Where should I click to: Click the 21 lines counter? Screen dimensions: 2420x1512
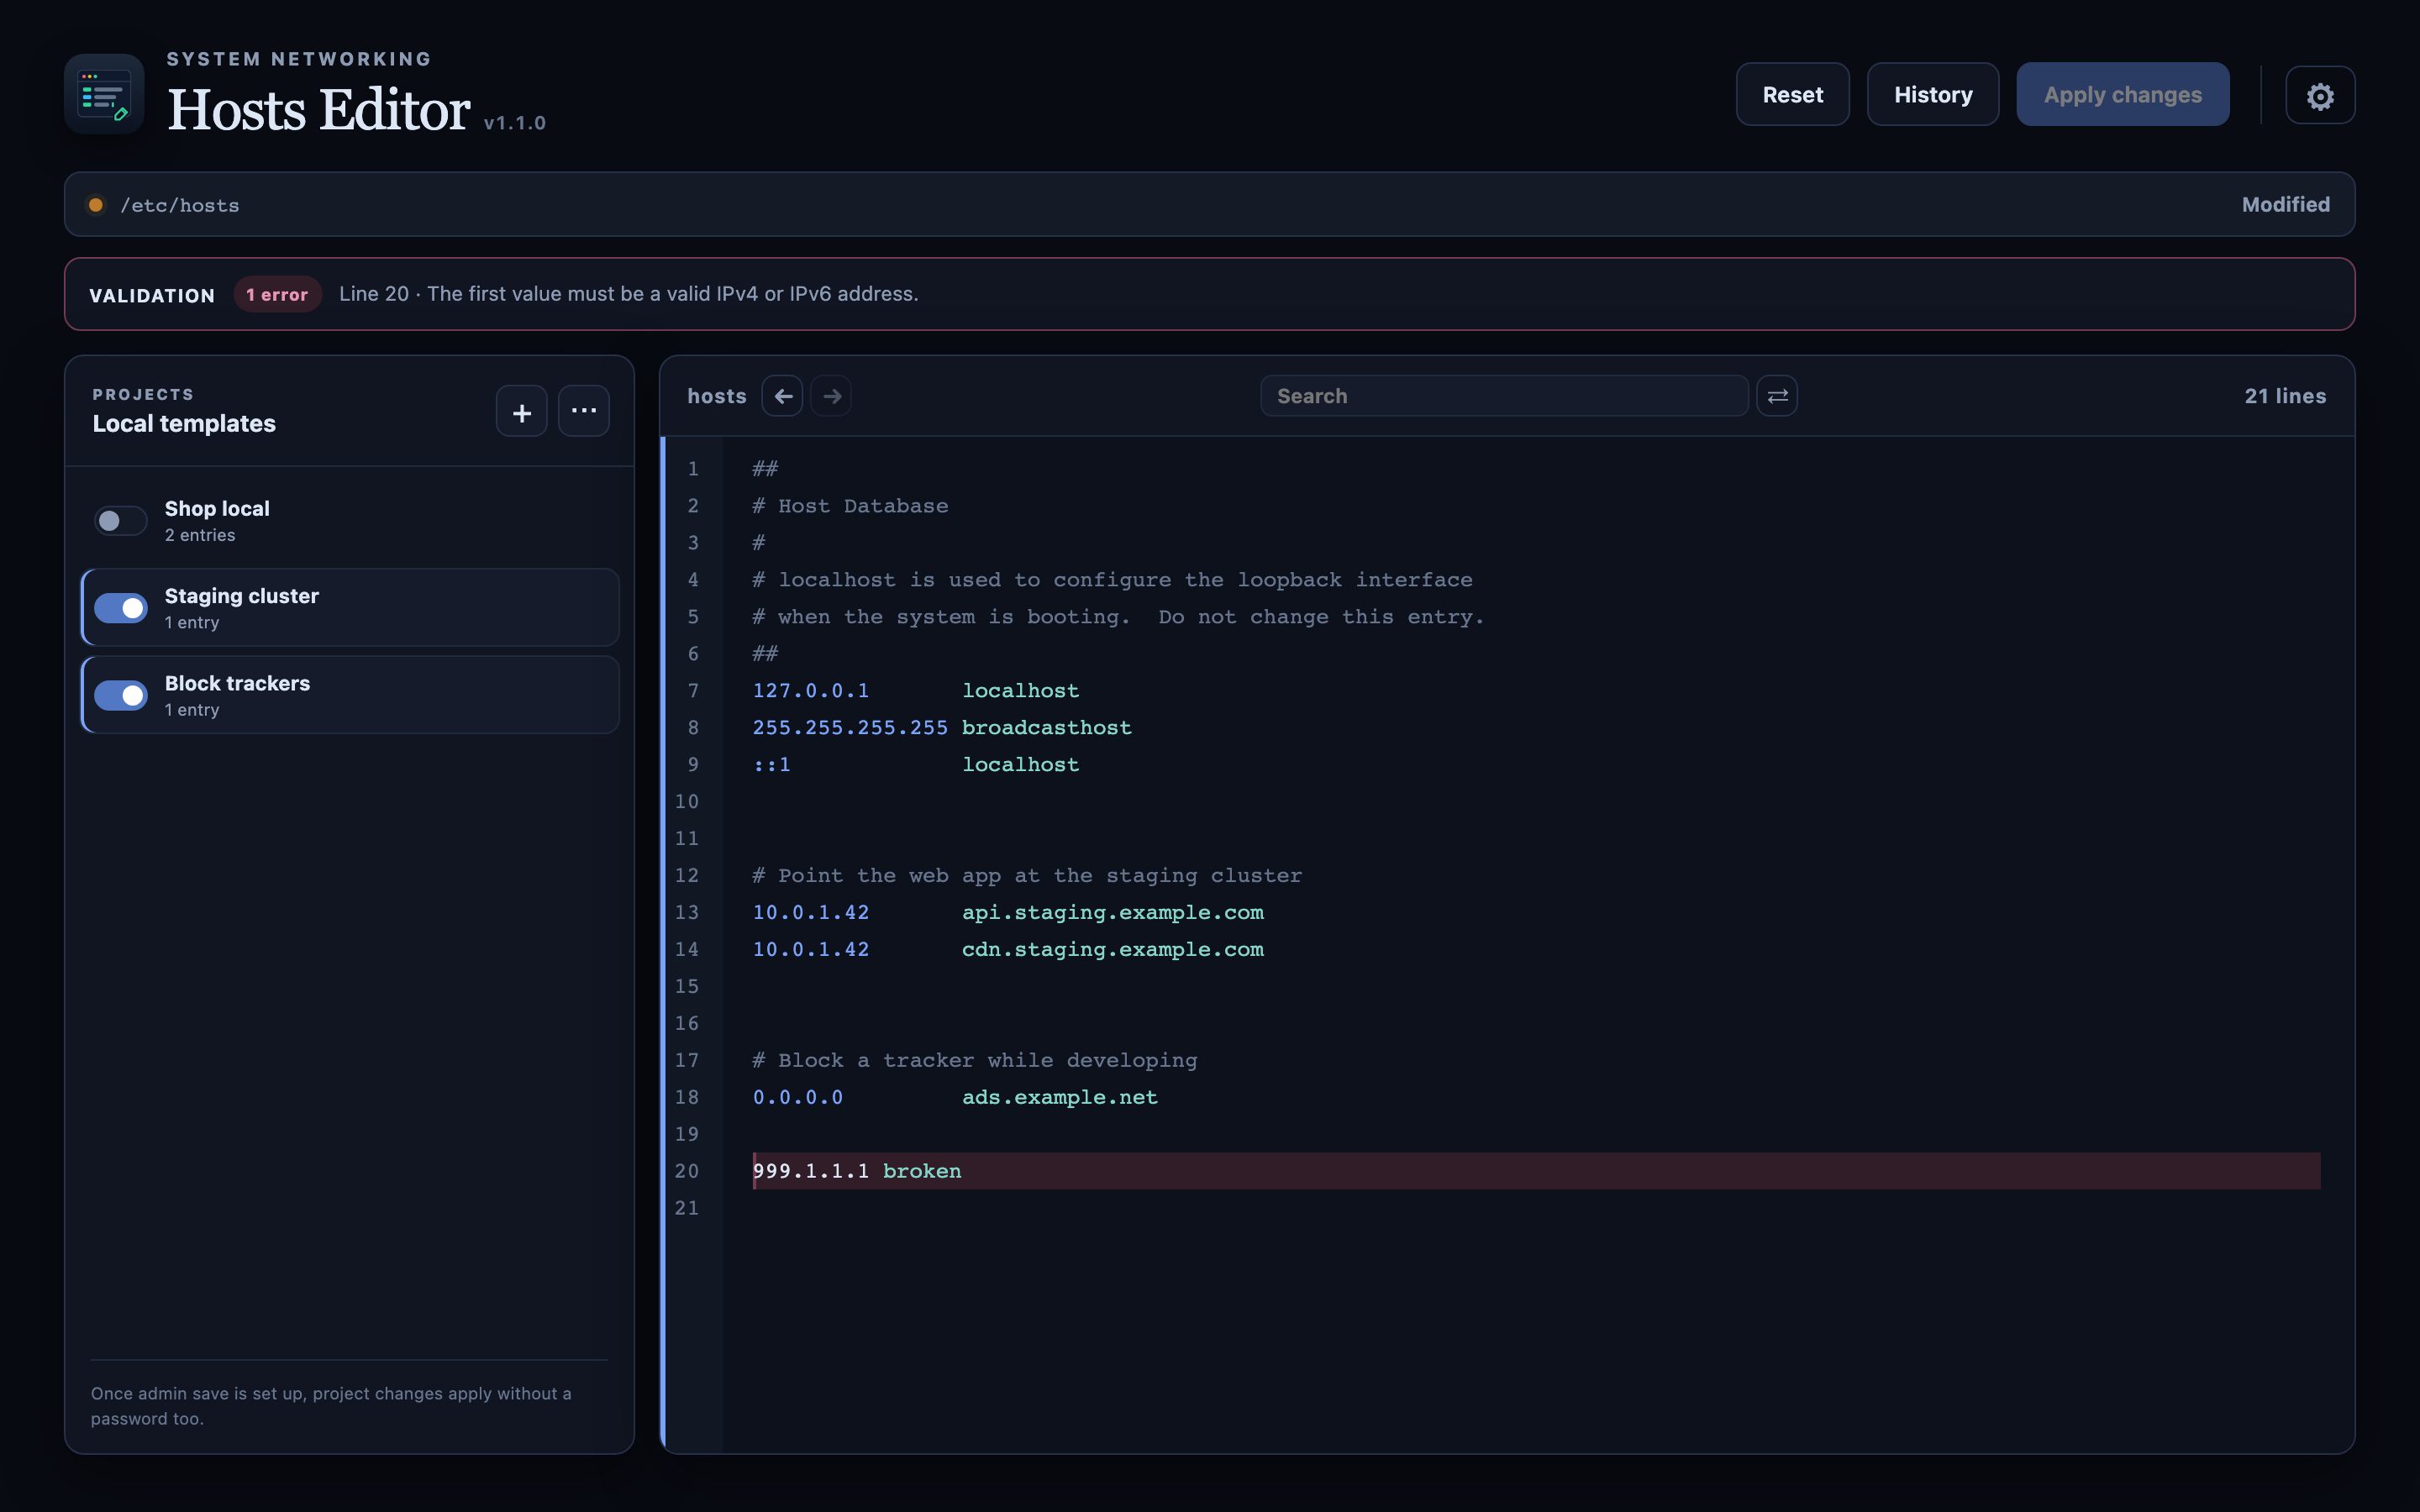click(x=2285, y=396)
